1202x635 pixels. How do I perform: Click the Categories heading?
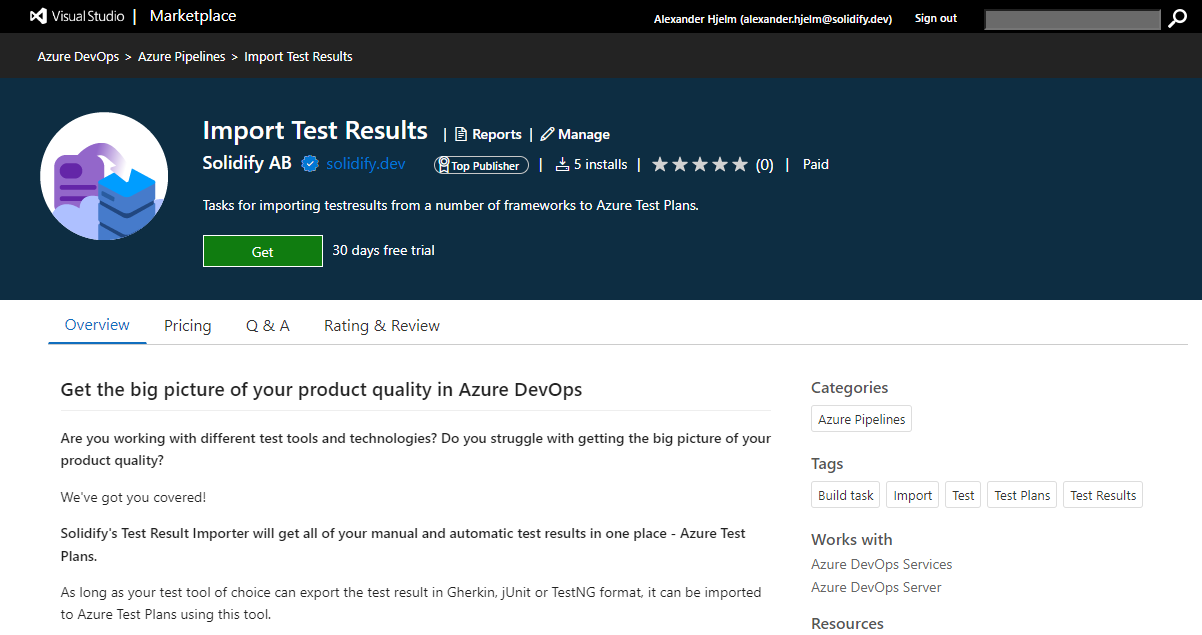[x=849, y=388]
